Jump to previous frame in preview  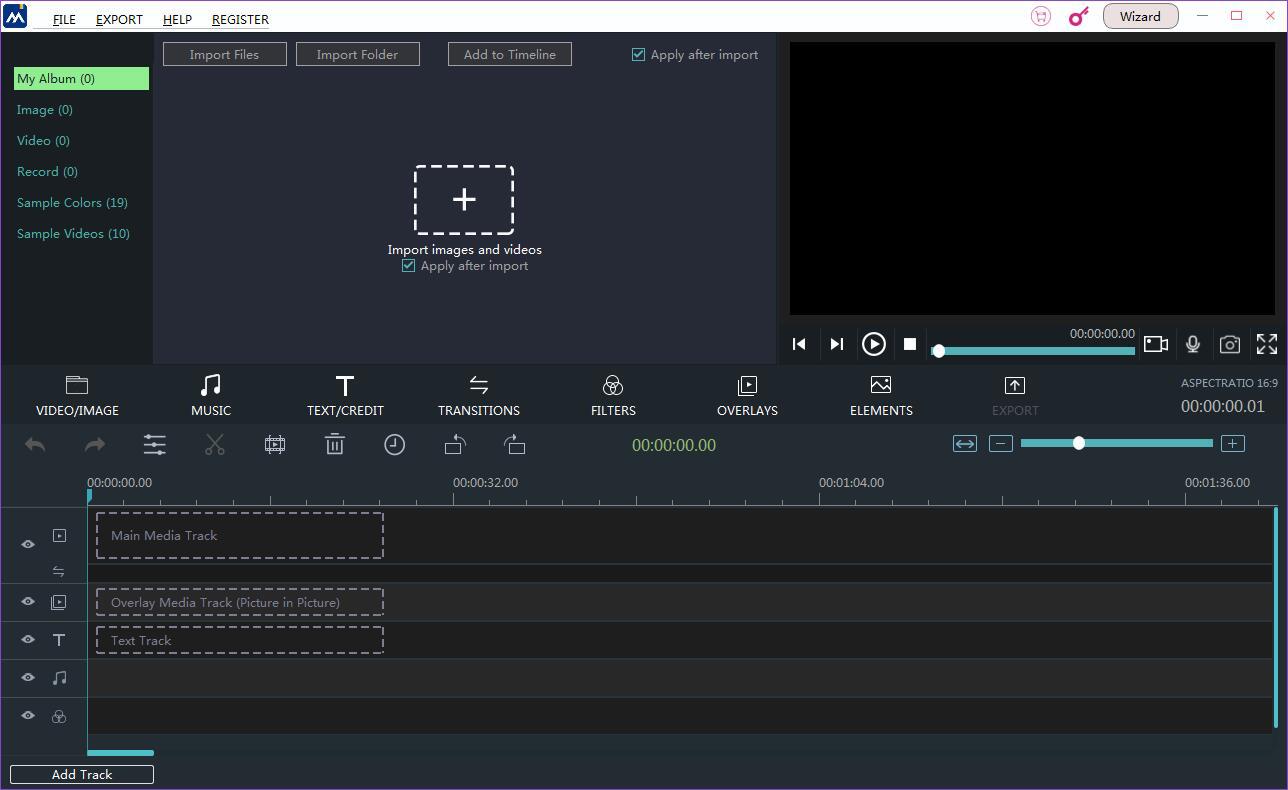[799, 344]
